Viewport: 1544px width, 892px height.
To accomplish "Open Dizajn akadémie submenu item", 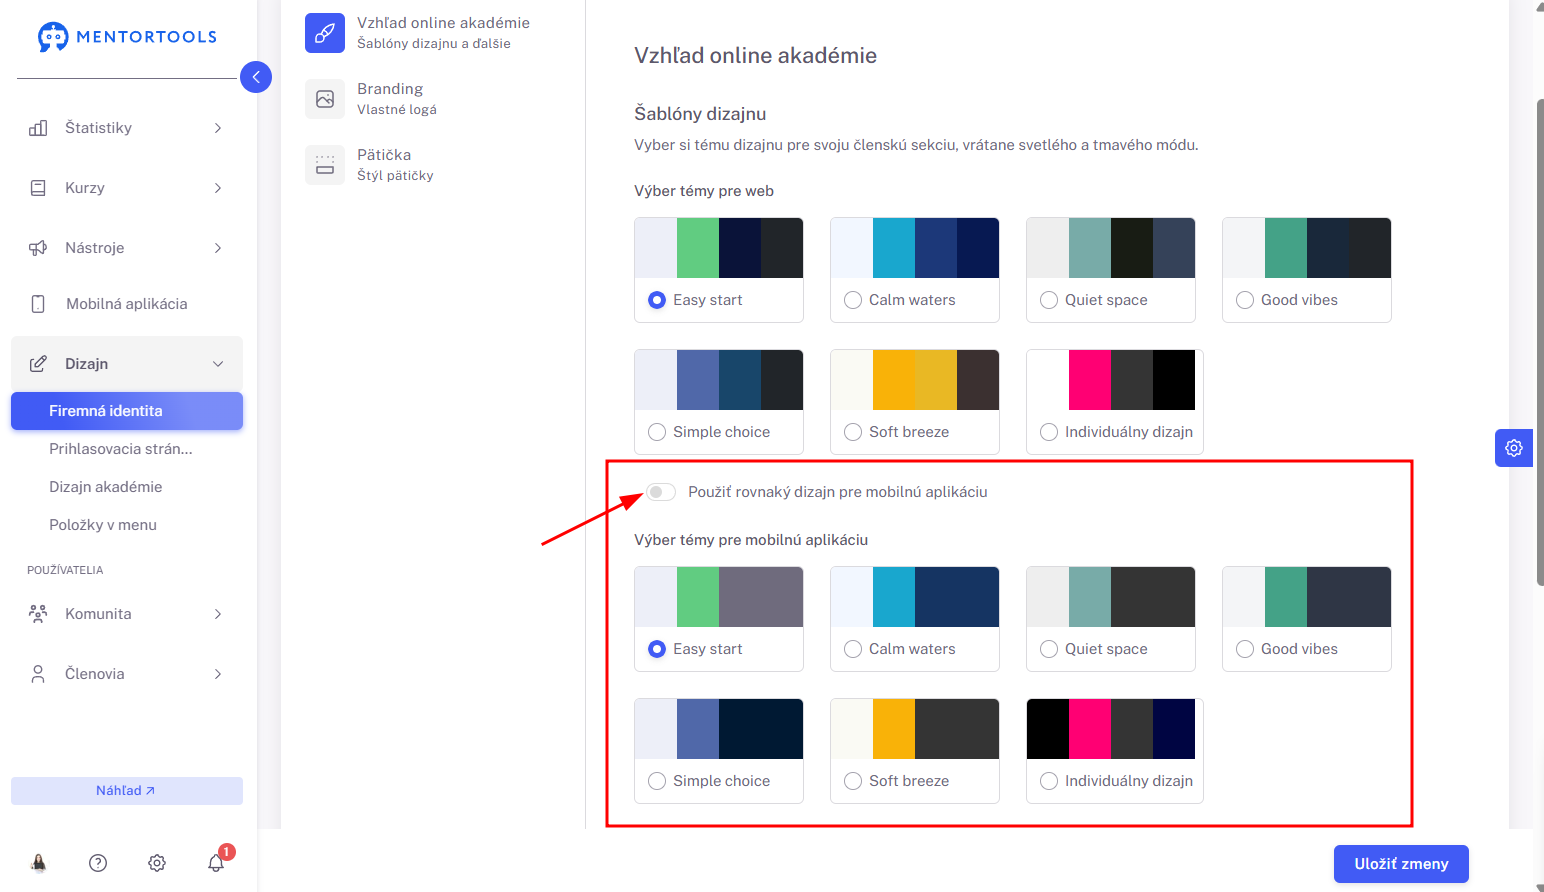I will (x=106, y=487).
